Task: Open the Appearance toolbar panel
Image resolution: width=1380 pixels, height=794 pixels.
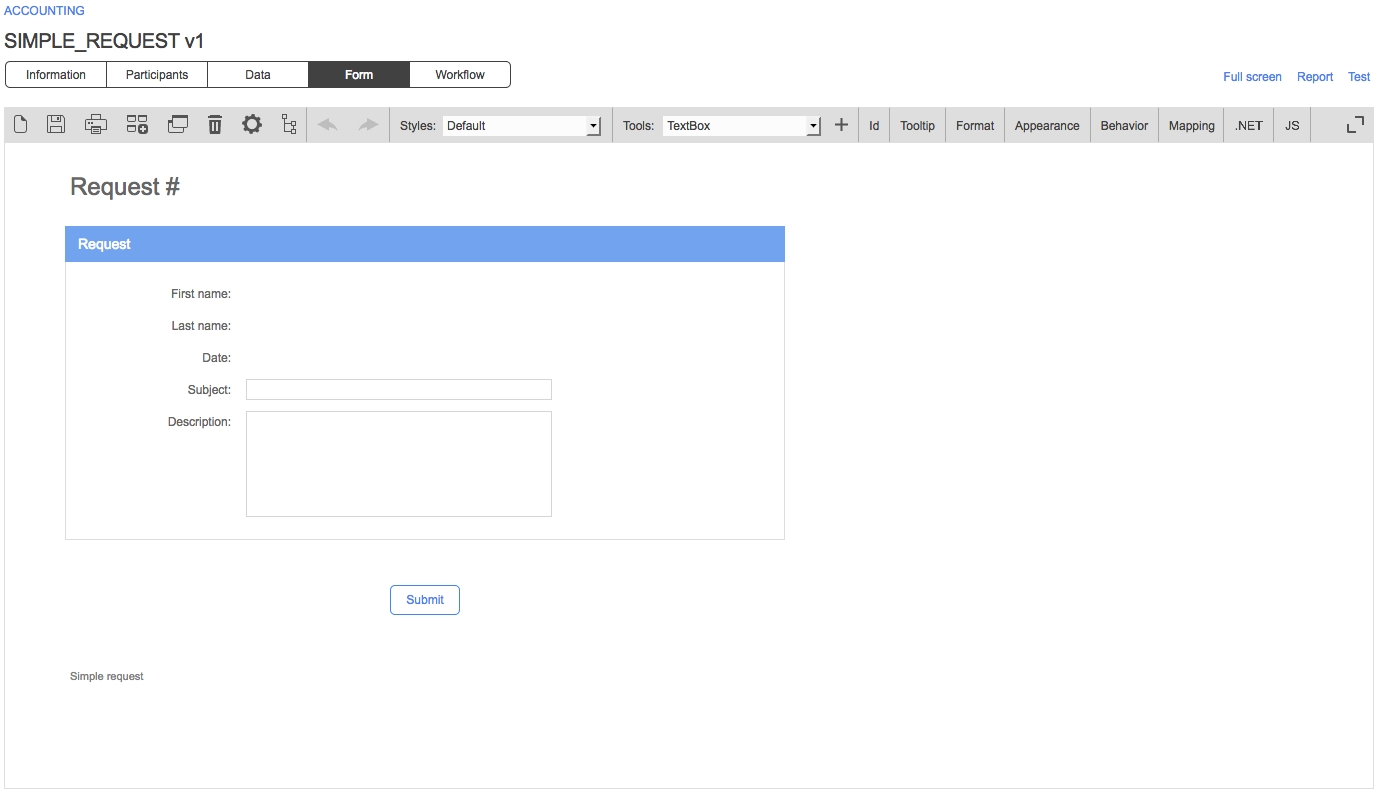Action: tap(1047, 126)
